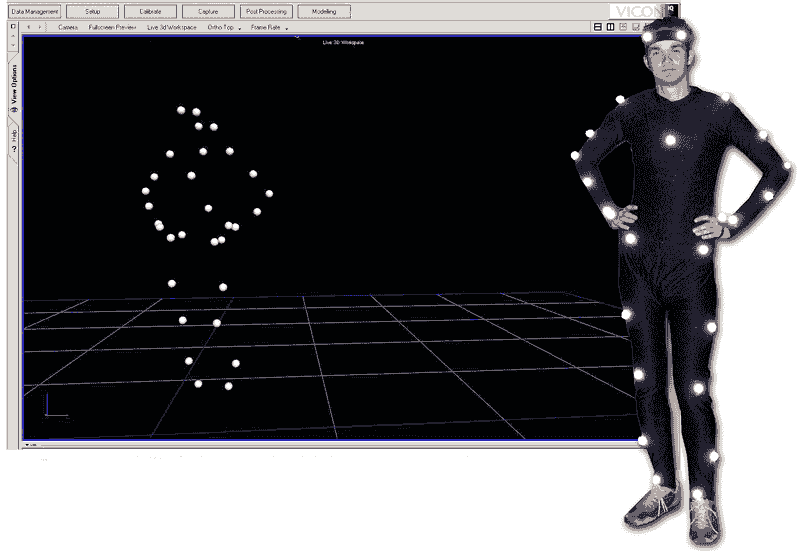
Task: Click the third view layout icon
Action: [x=623, y=27]
